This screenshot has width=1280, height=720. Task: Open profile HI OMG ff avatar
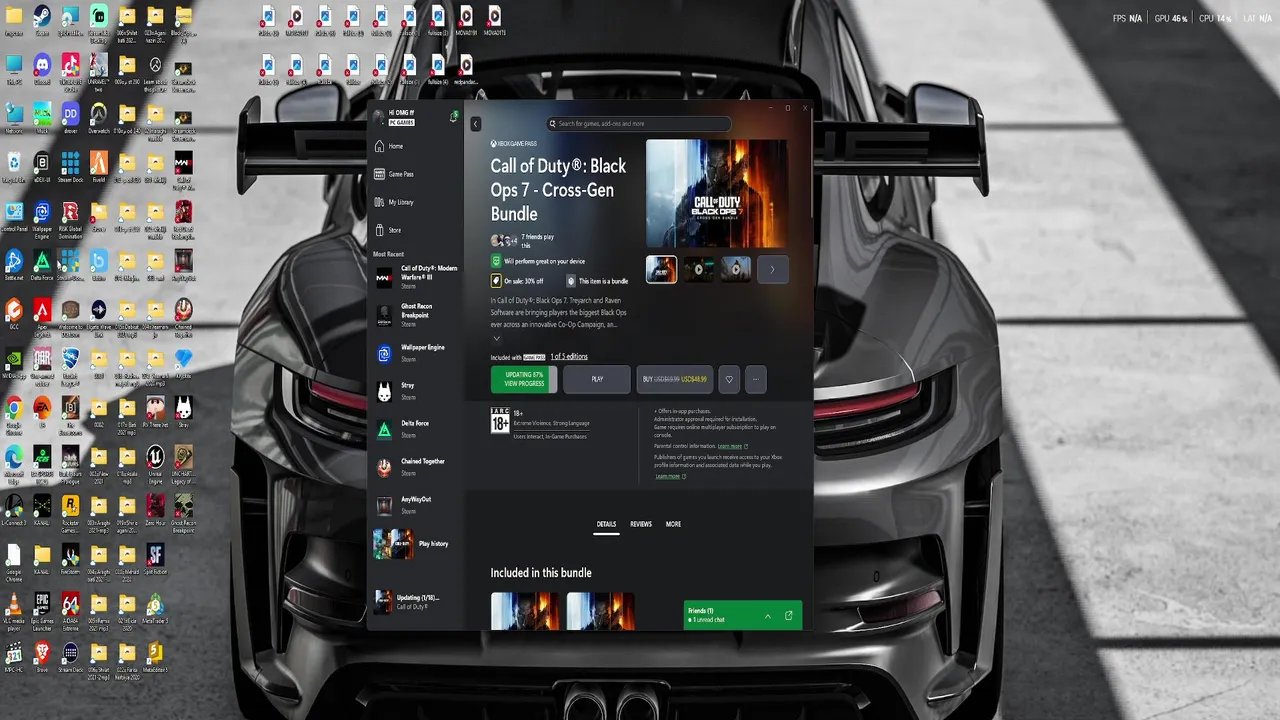pyautogui.click(x=379, y=116)
